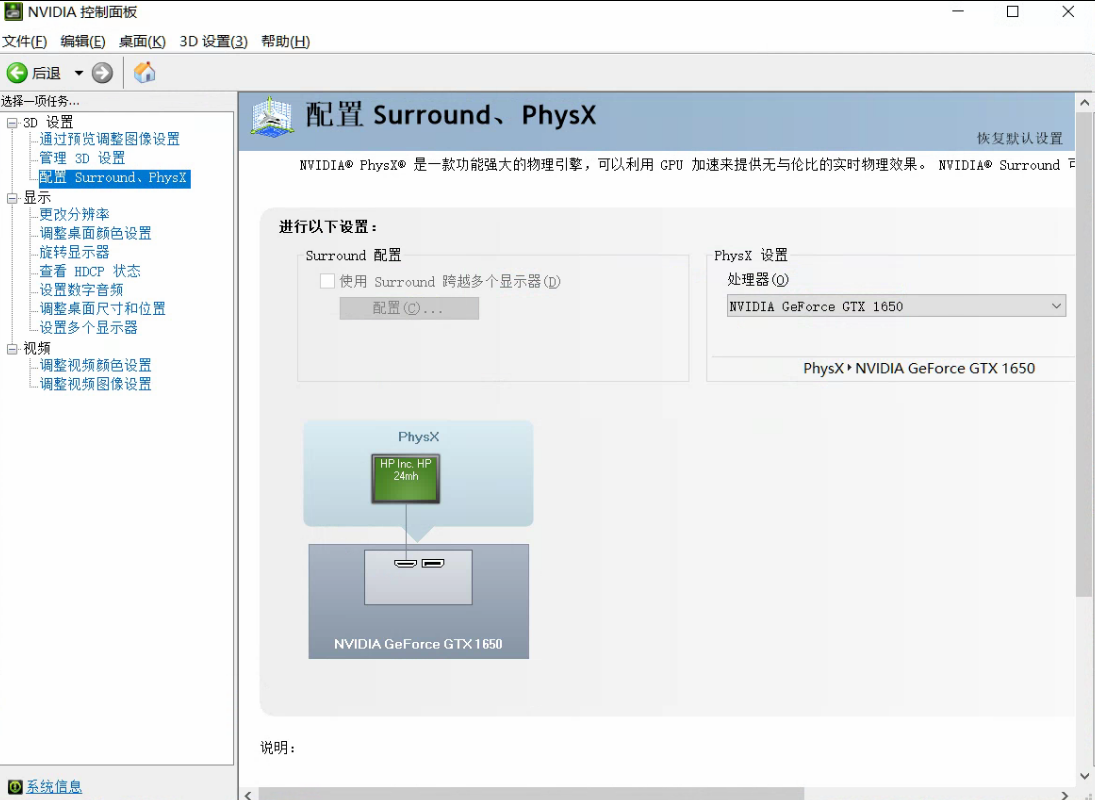
Task: Open the 系统信息 link
Action: (x=54, y=787)
